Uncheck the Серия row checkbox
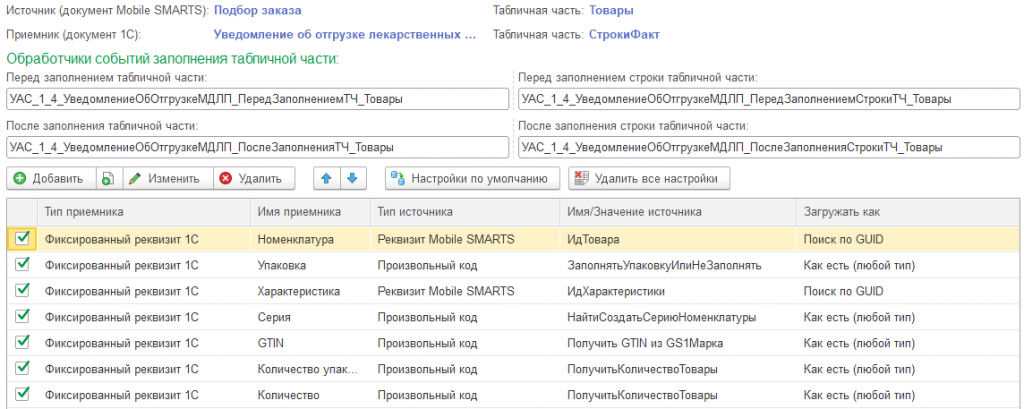The width and height of the screenshot is (1024, 409). [x=22, y=316]
